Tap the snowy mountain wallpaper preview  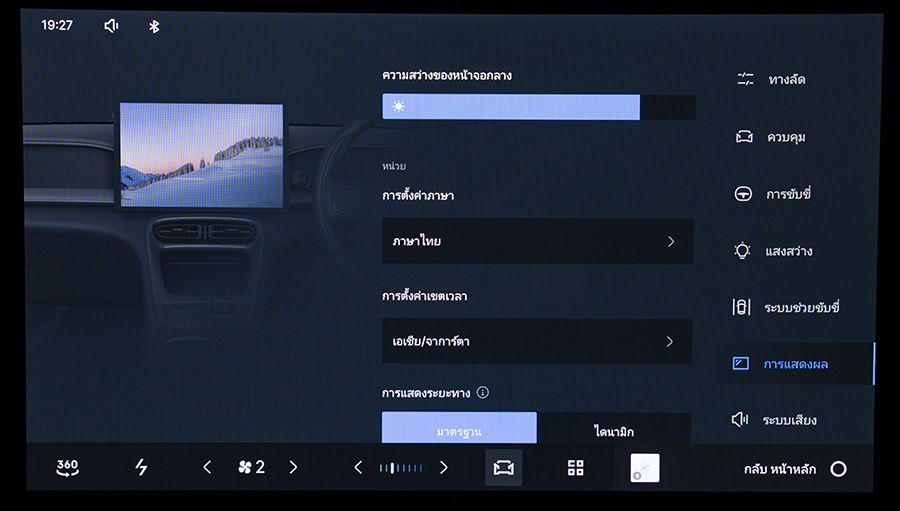pyautogui.click(x=201, y=155)
